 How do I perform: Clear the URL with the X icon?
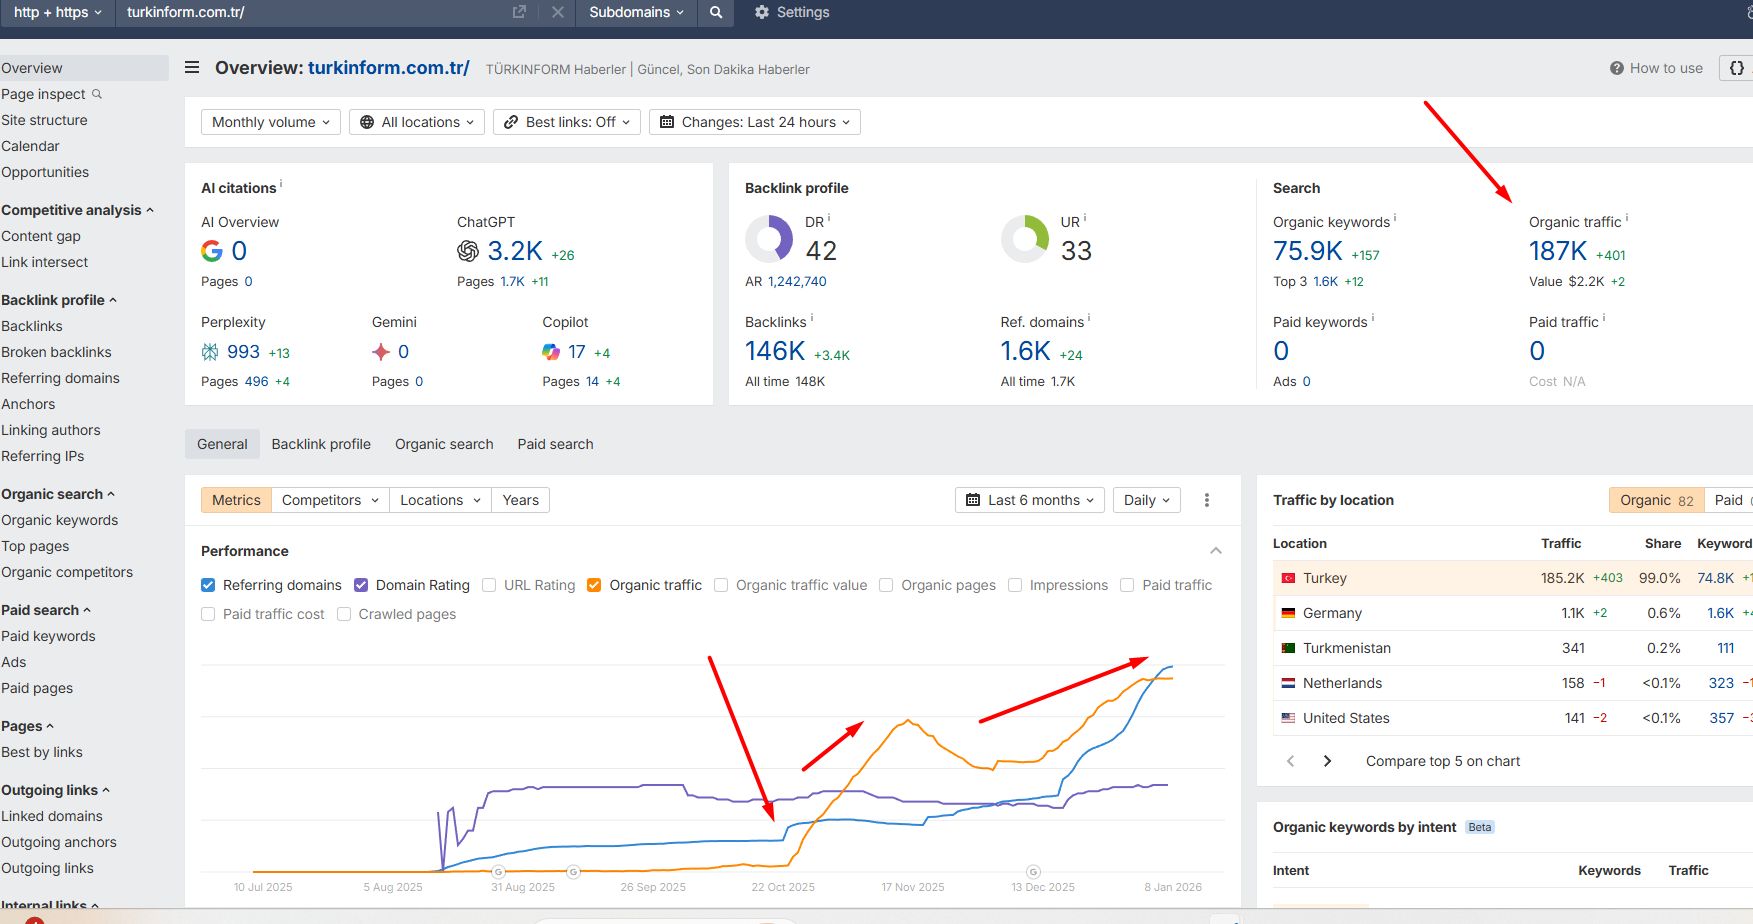point(558,13)
